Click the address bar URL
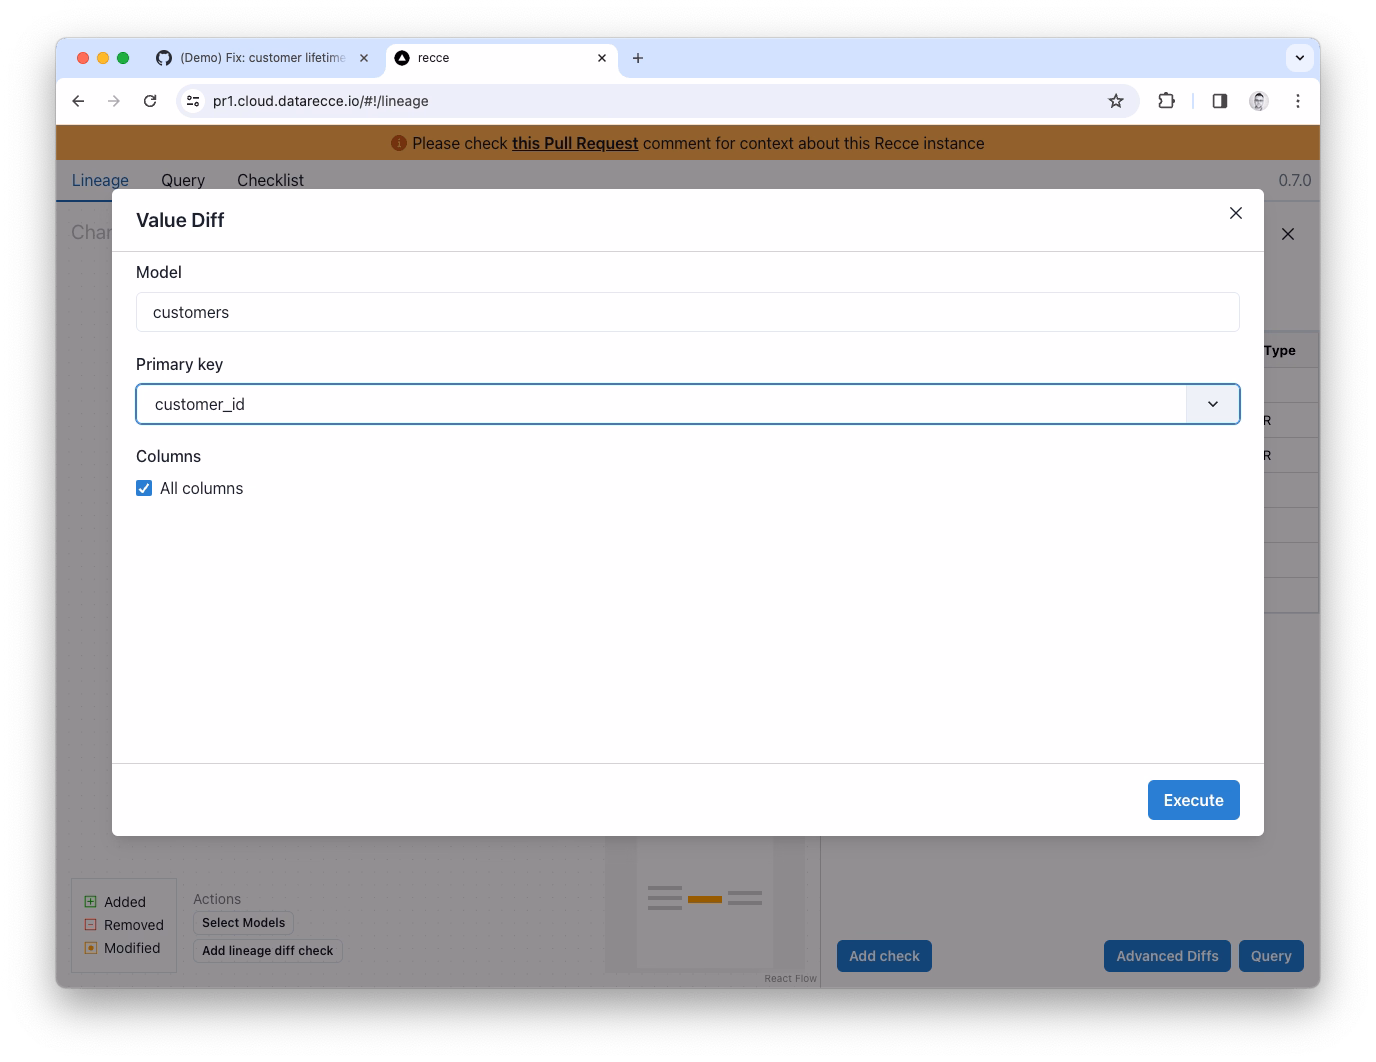 pyautogui.click(x=320, y=101)
